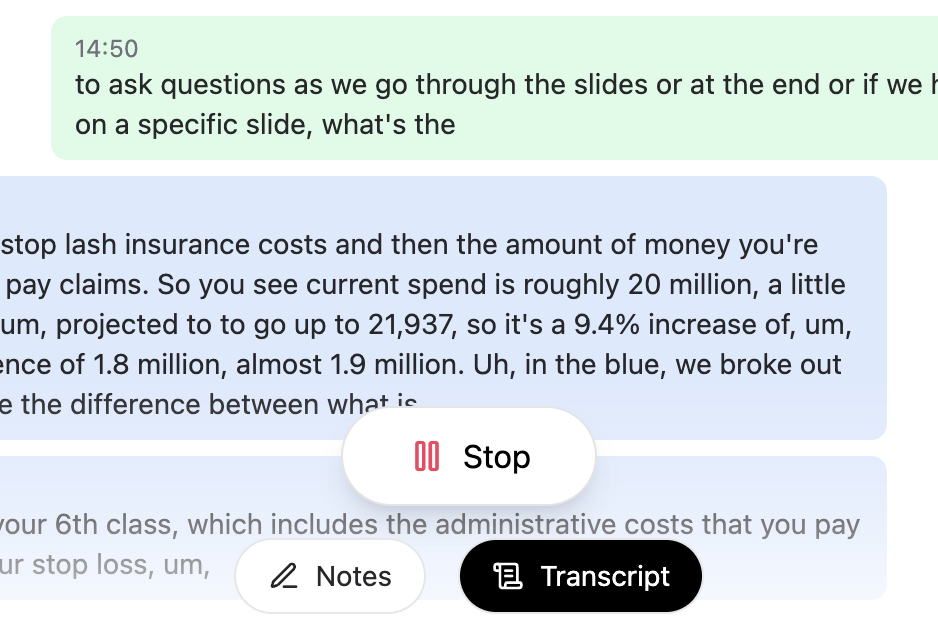This screenshot has height=626, width=938.
Task: Click the line "on a specific slide, what's the"
Action: click(x=265, y=125)
